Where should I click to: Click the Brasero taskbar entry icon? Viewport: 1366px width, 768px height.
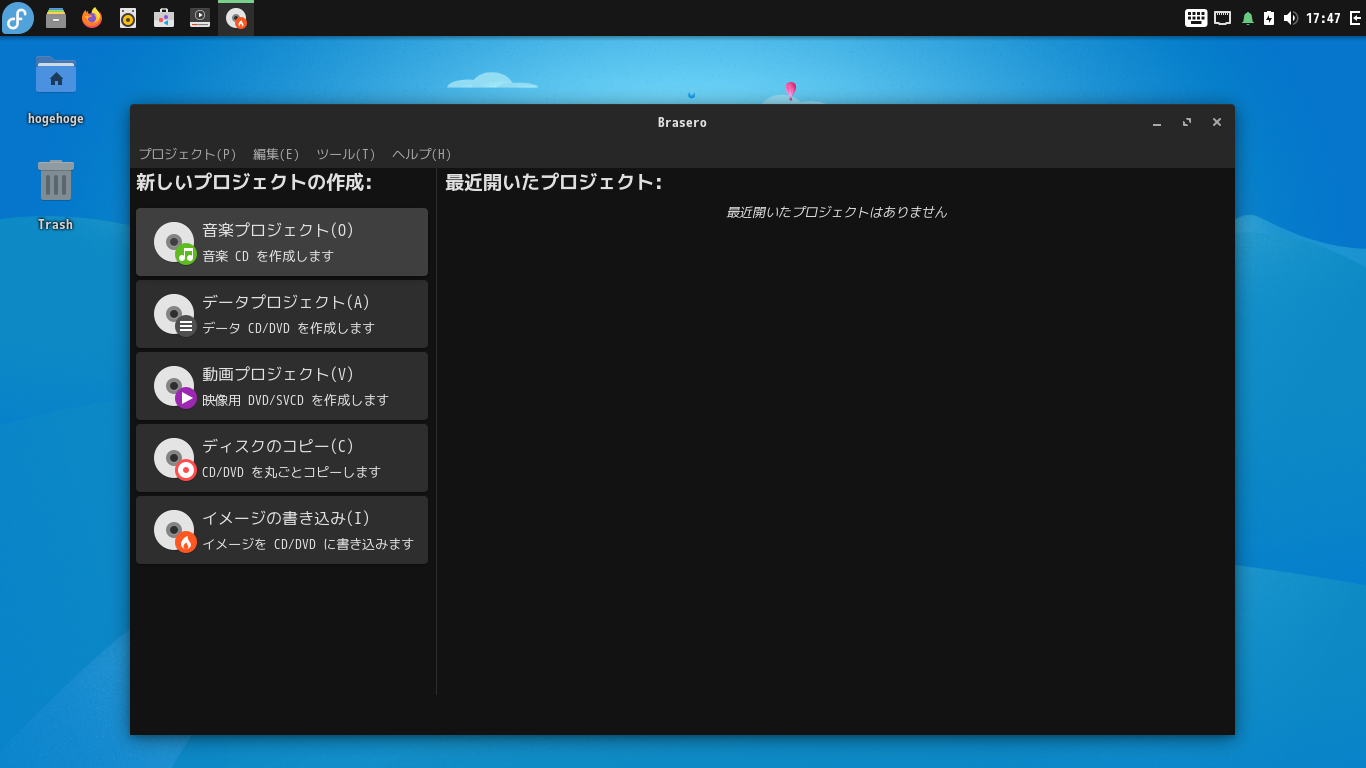click(x=236, y=18)
